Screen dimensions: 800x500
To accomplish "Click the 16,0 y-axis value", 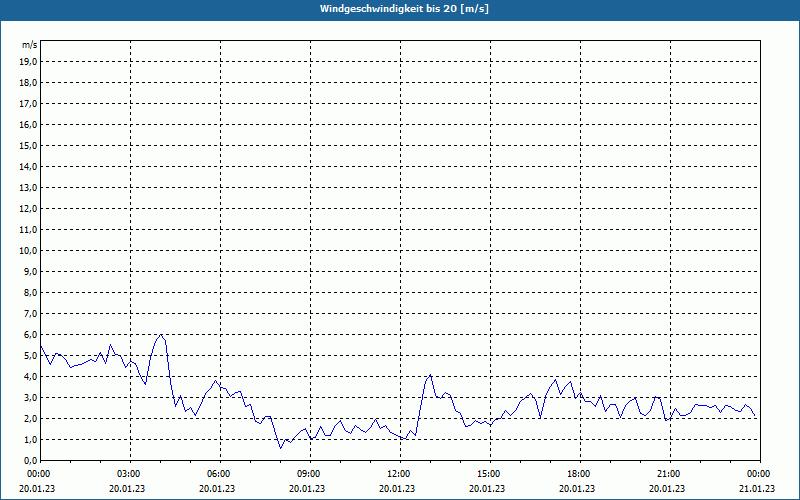I will point(28,124).
